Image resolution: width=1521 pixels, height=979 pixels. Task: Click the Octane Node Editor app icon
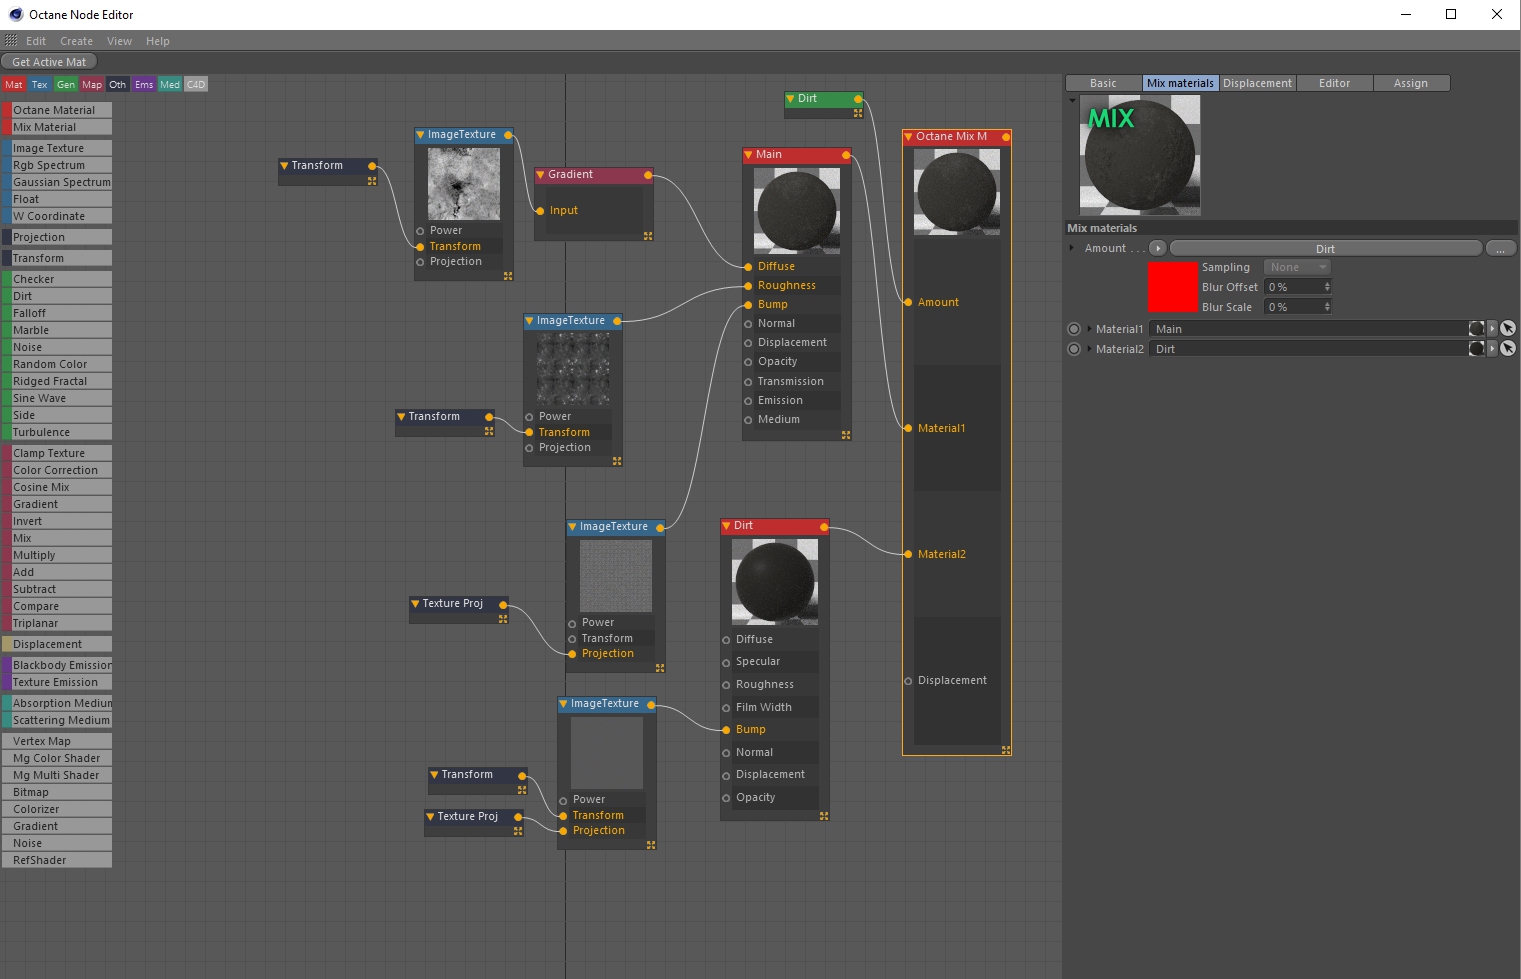(x=15, y=14)
